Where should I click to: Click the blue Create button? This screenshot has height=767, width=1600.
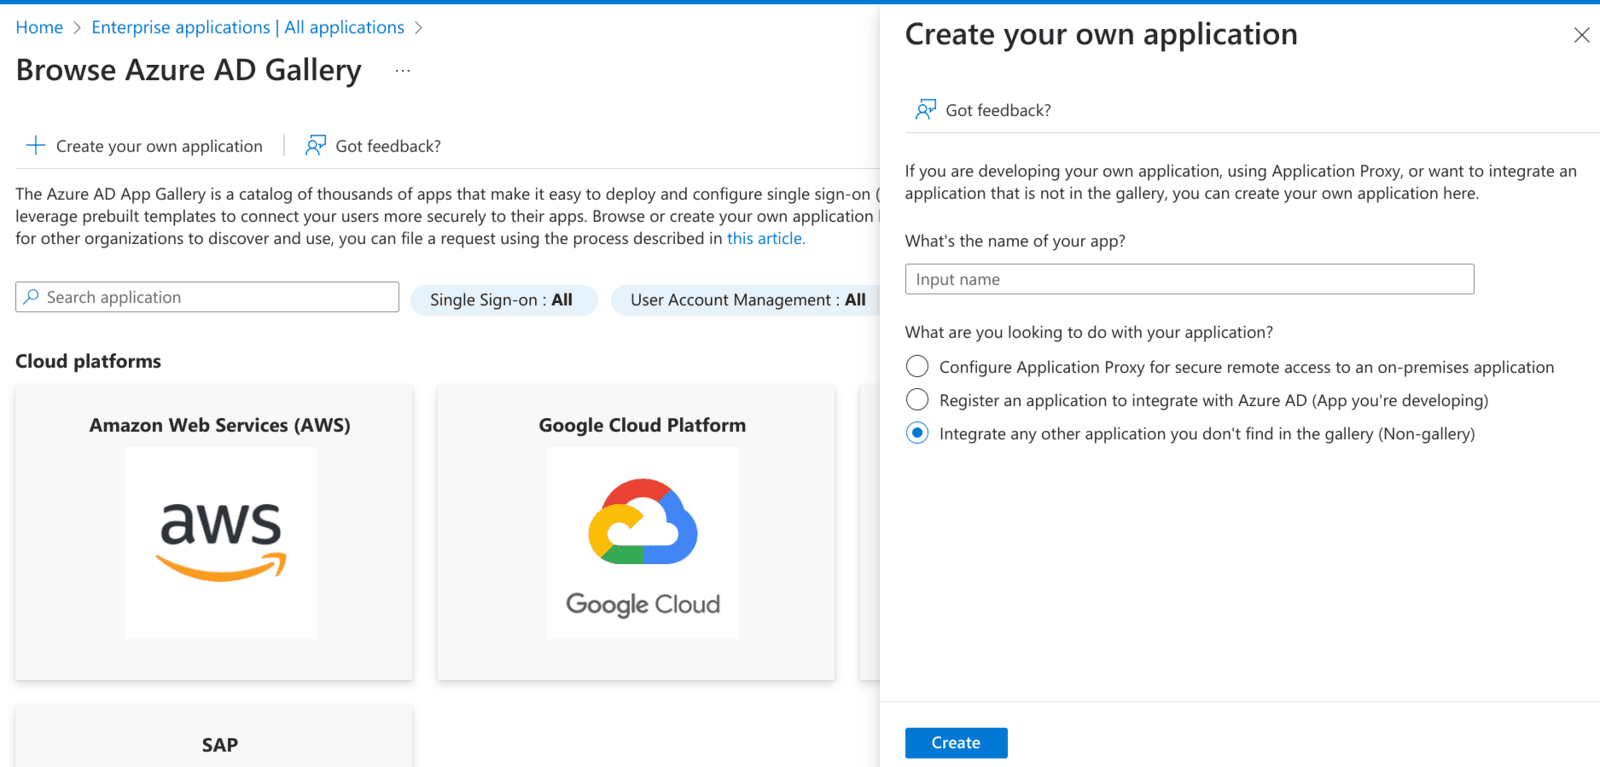pyautogui.click(x=956, y=742)
